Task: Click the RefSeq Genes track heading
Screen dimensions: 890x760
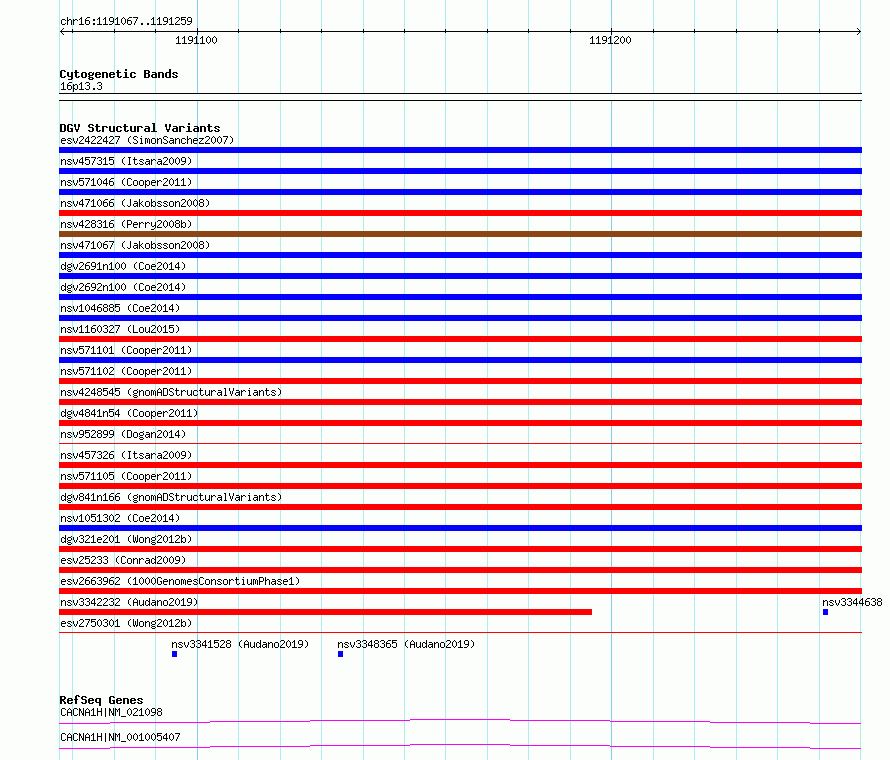Action: 101,700
